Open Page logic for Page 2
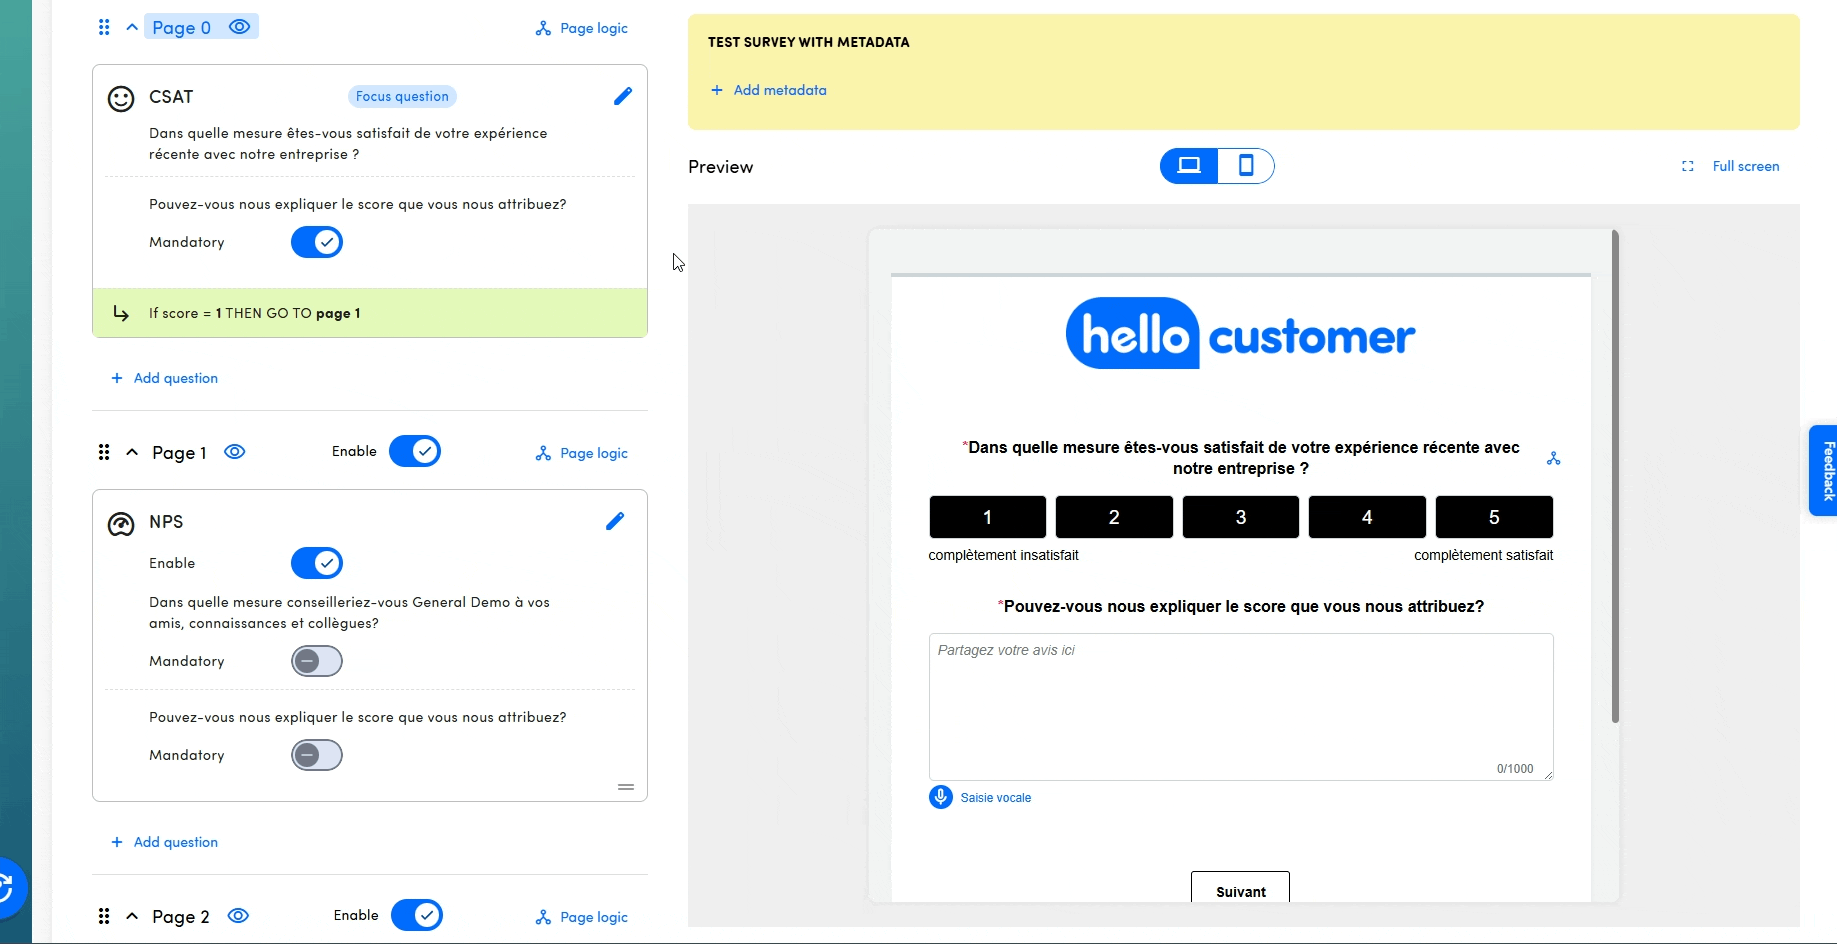The height and width of the screenshot is (944, 1837). (x=582, y=917)
